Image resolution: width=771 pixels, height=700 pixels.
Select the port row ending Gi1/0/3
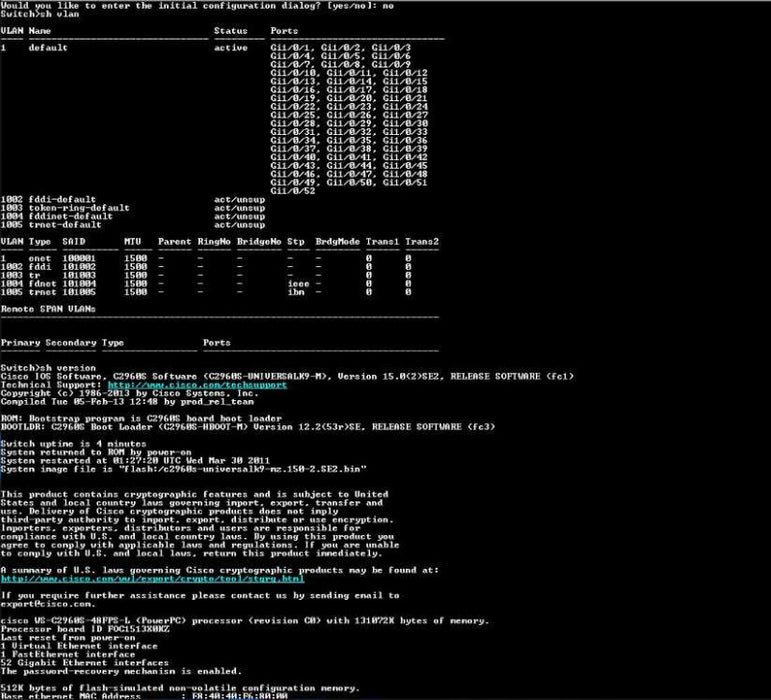pos(340,48)
